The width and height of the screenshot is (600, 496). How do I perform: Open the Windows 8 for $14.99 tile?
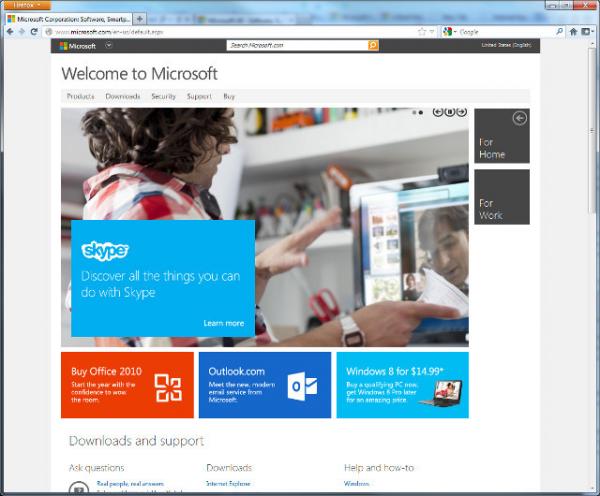(403, 385)
